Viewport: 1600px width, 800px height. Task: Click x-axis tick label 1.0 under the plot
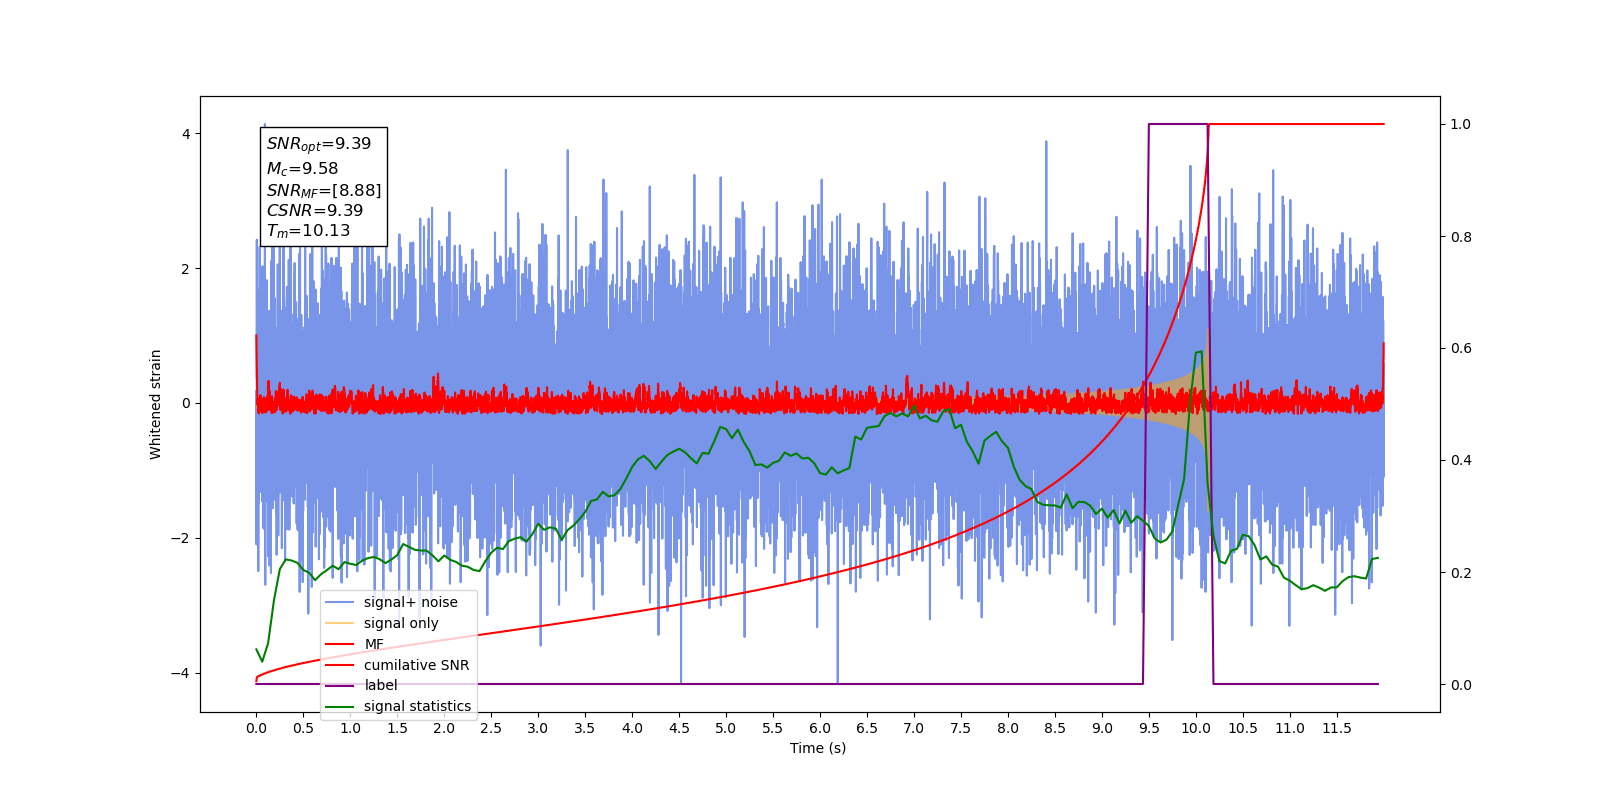(350, 728)
